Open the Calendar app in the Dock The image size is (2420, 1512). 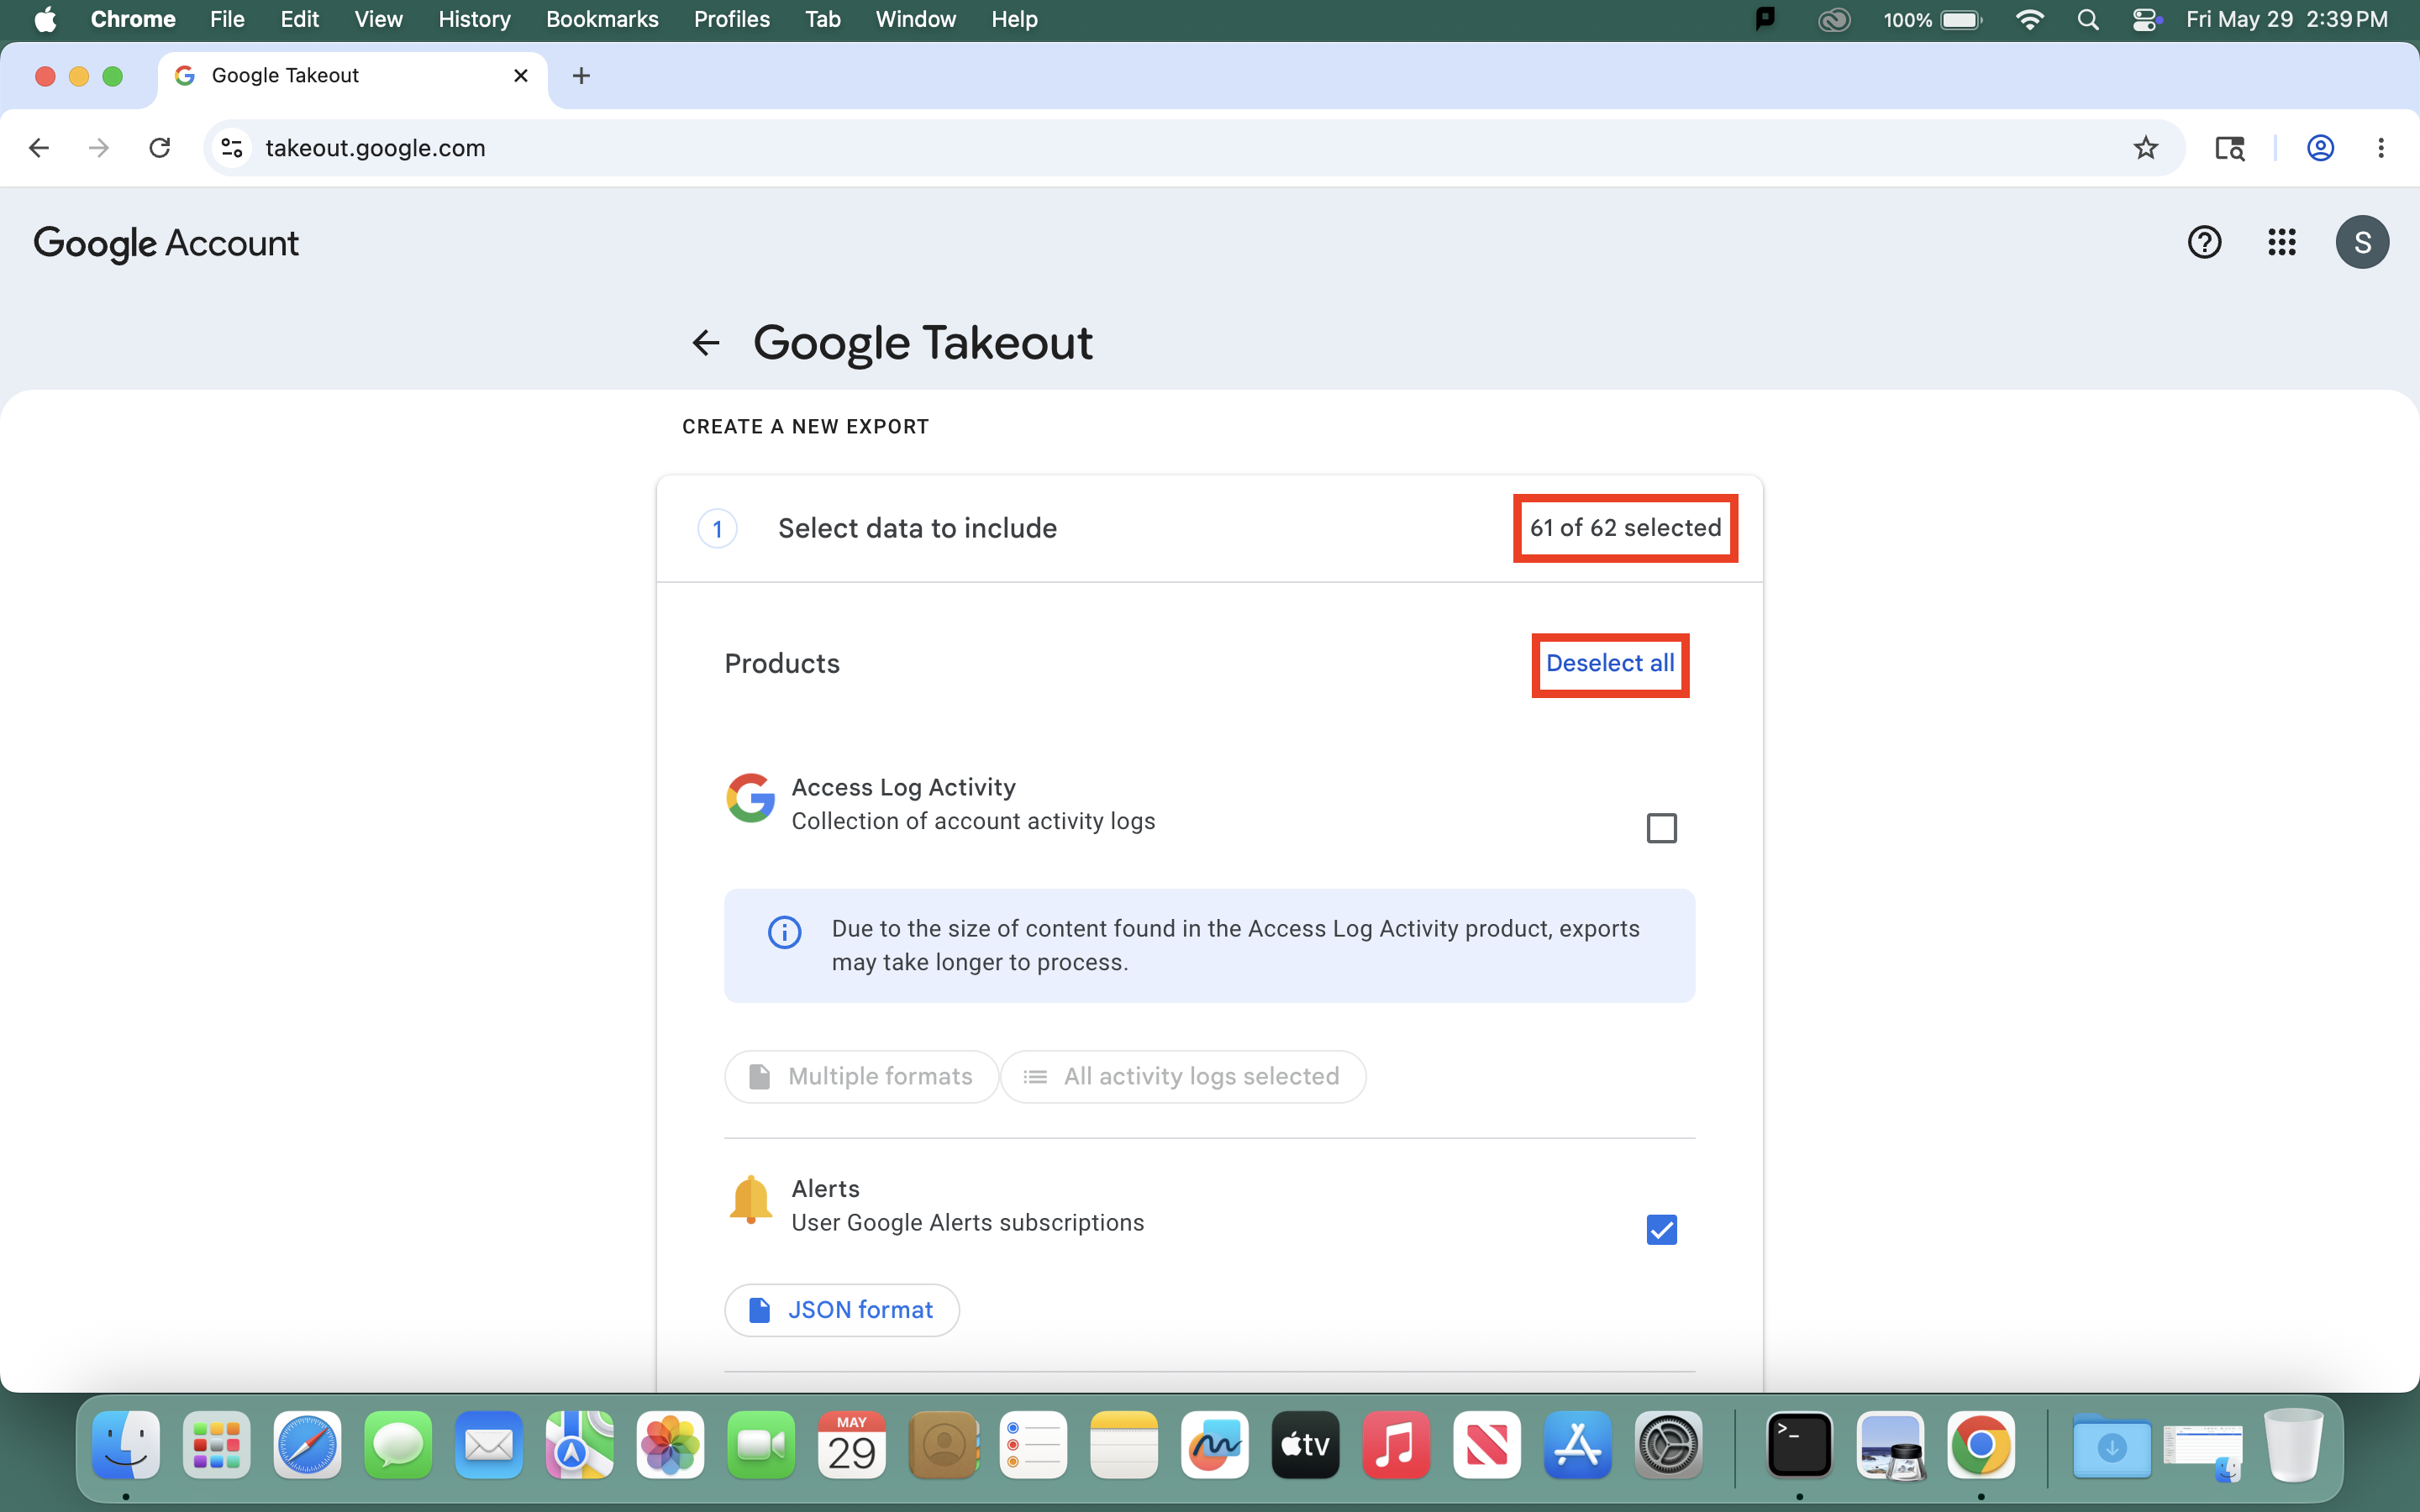tap(852, 1445)
